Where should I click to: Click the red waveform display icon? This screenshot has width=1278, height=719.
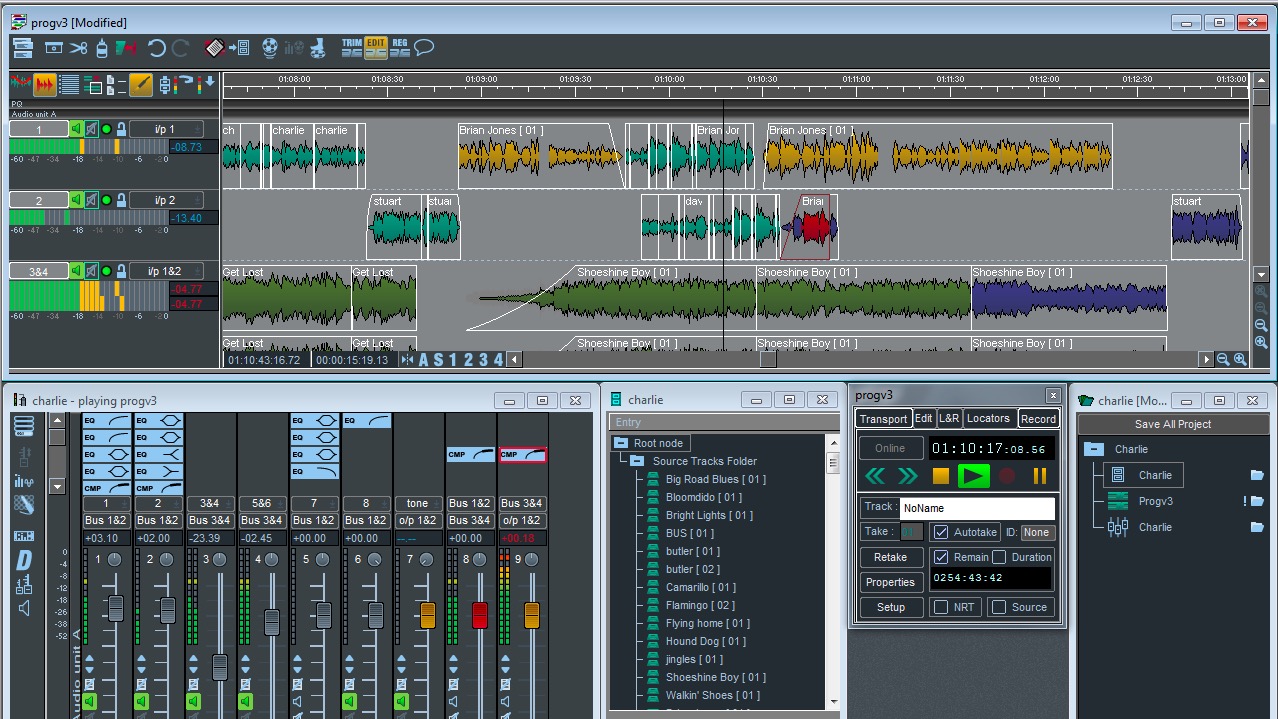tap(21, 83)
